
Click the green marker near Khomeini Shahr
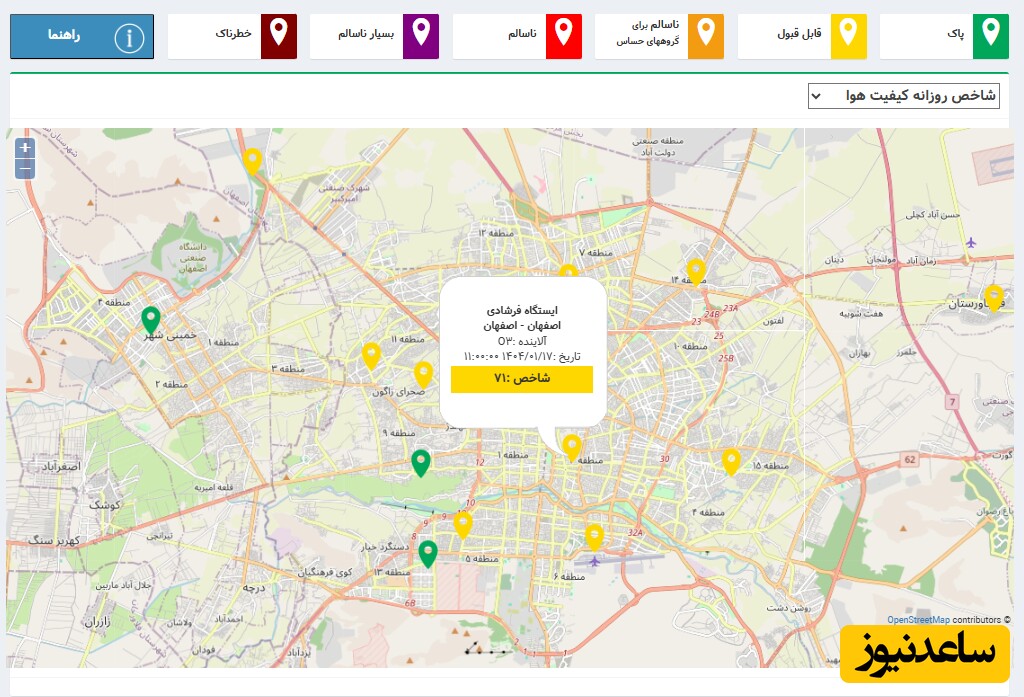click(151, 319)
